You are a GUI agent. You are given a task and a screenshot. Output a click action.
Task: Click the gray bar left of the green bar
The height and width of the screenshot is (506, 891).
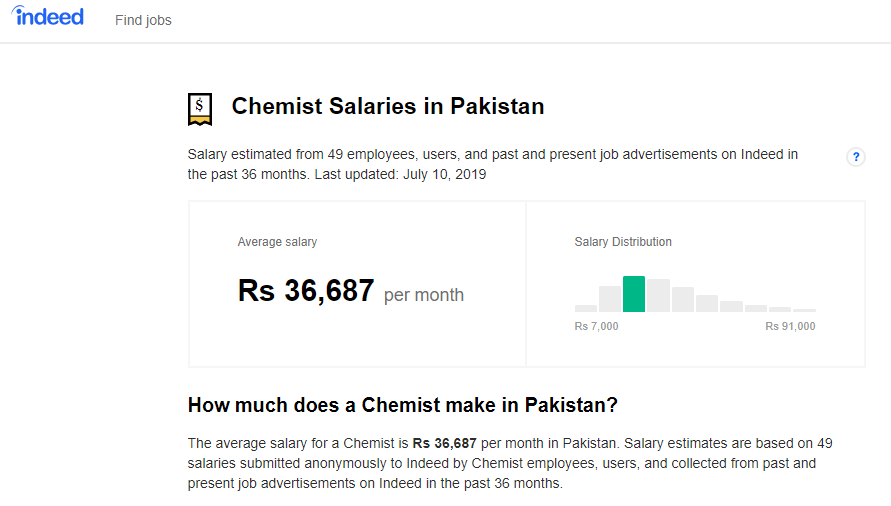[610, 299]
